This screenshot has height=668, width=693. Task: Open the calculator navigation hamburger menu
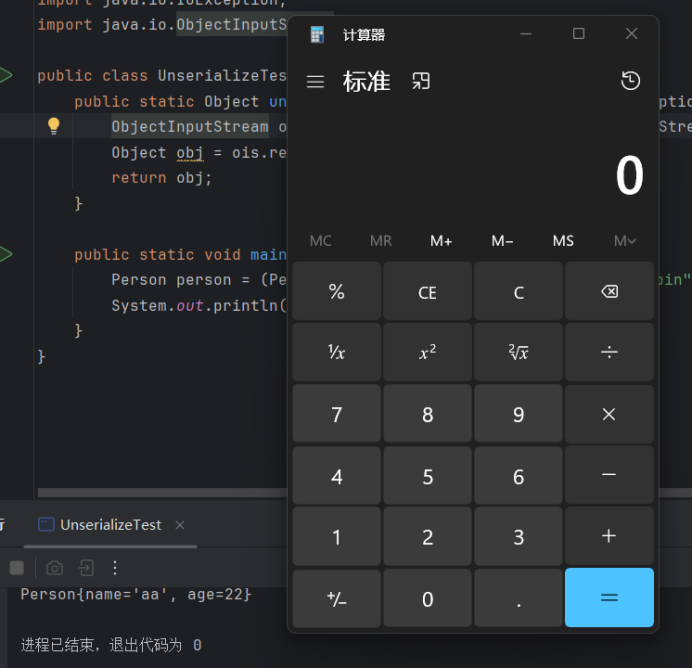click(x=315, y=82)
